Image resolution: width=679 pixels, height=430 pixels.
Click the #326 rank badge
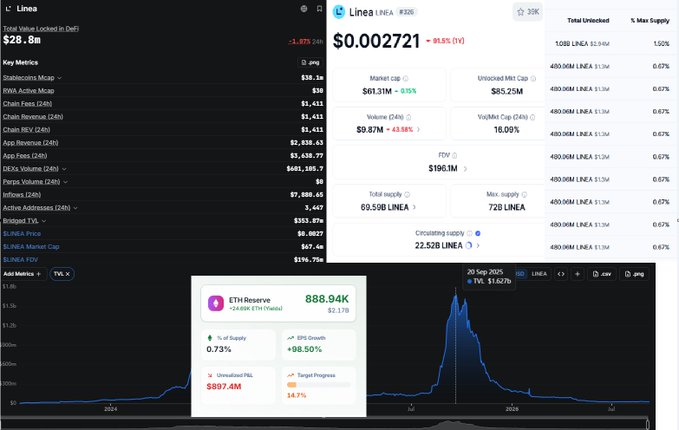406,12
